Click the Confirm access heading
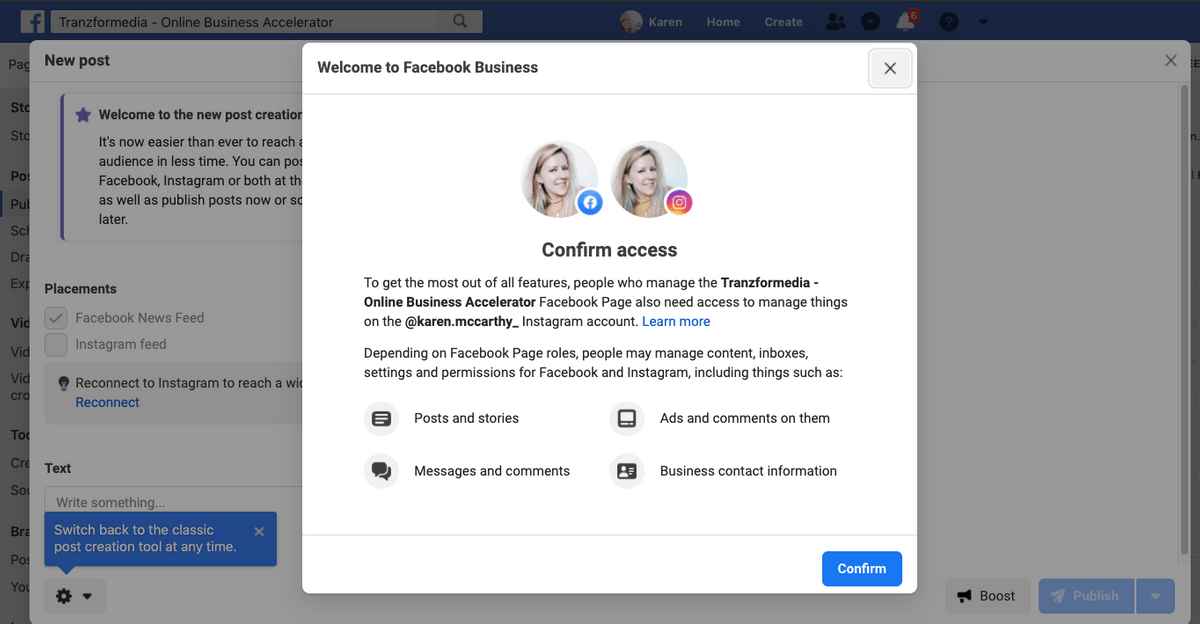 tap(610, 250)
